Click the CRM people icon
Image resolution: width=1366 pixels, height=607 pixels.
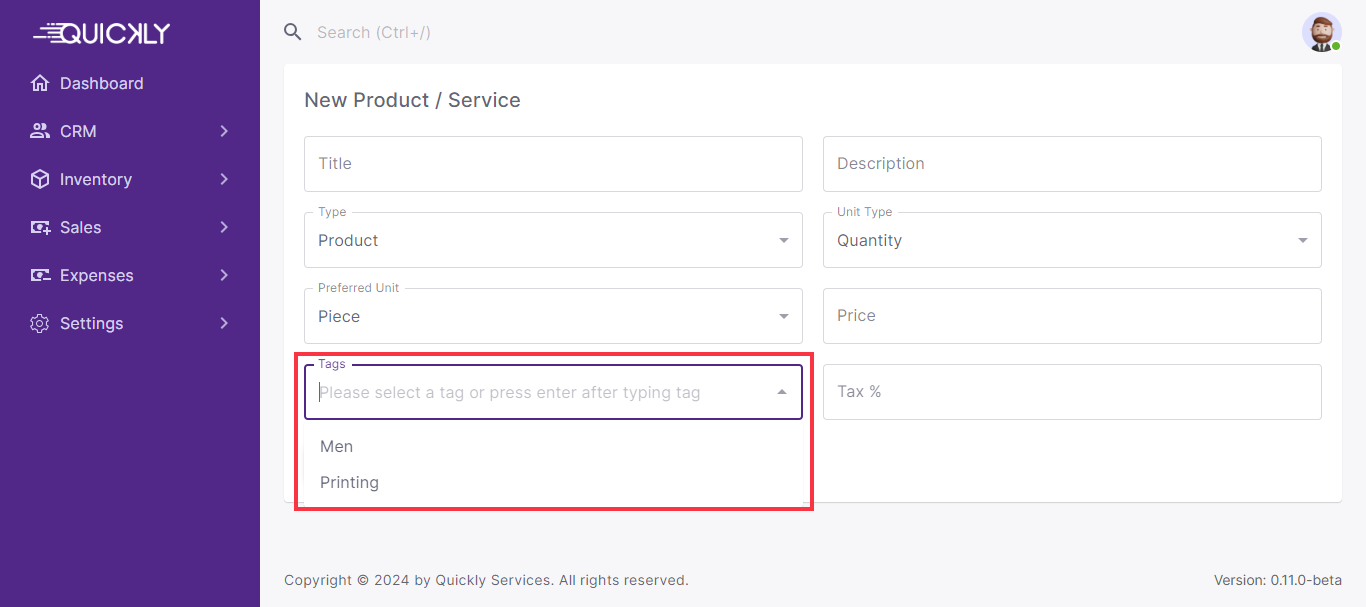40,131
